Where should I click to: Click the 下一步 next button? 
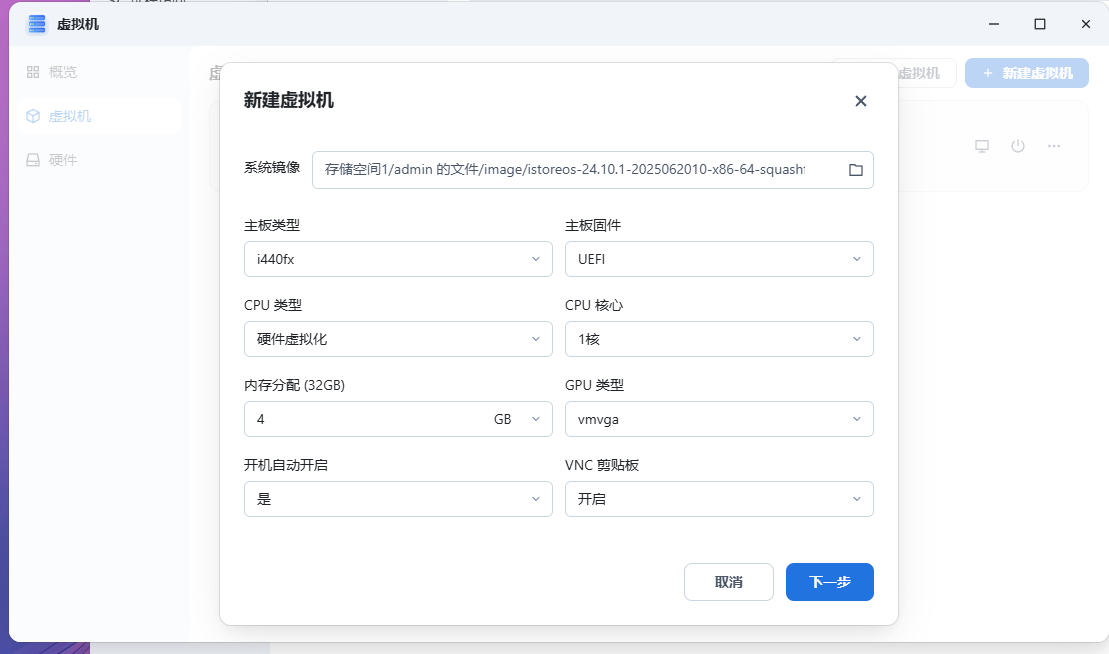click(x=829, y=582)
